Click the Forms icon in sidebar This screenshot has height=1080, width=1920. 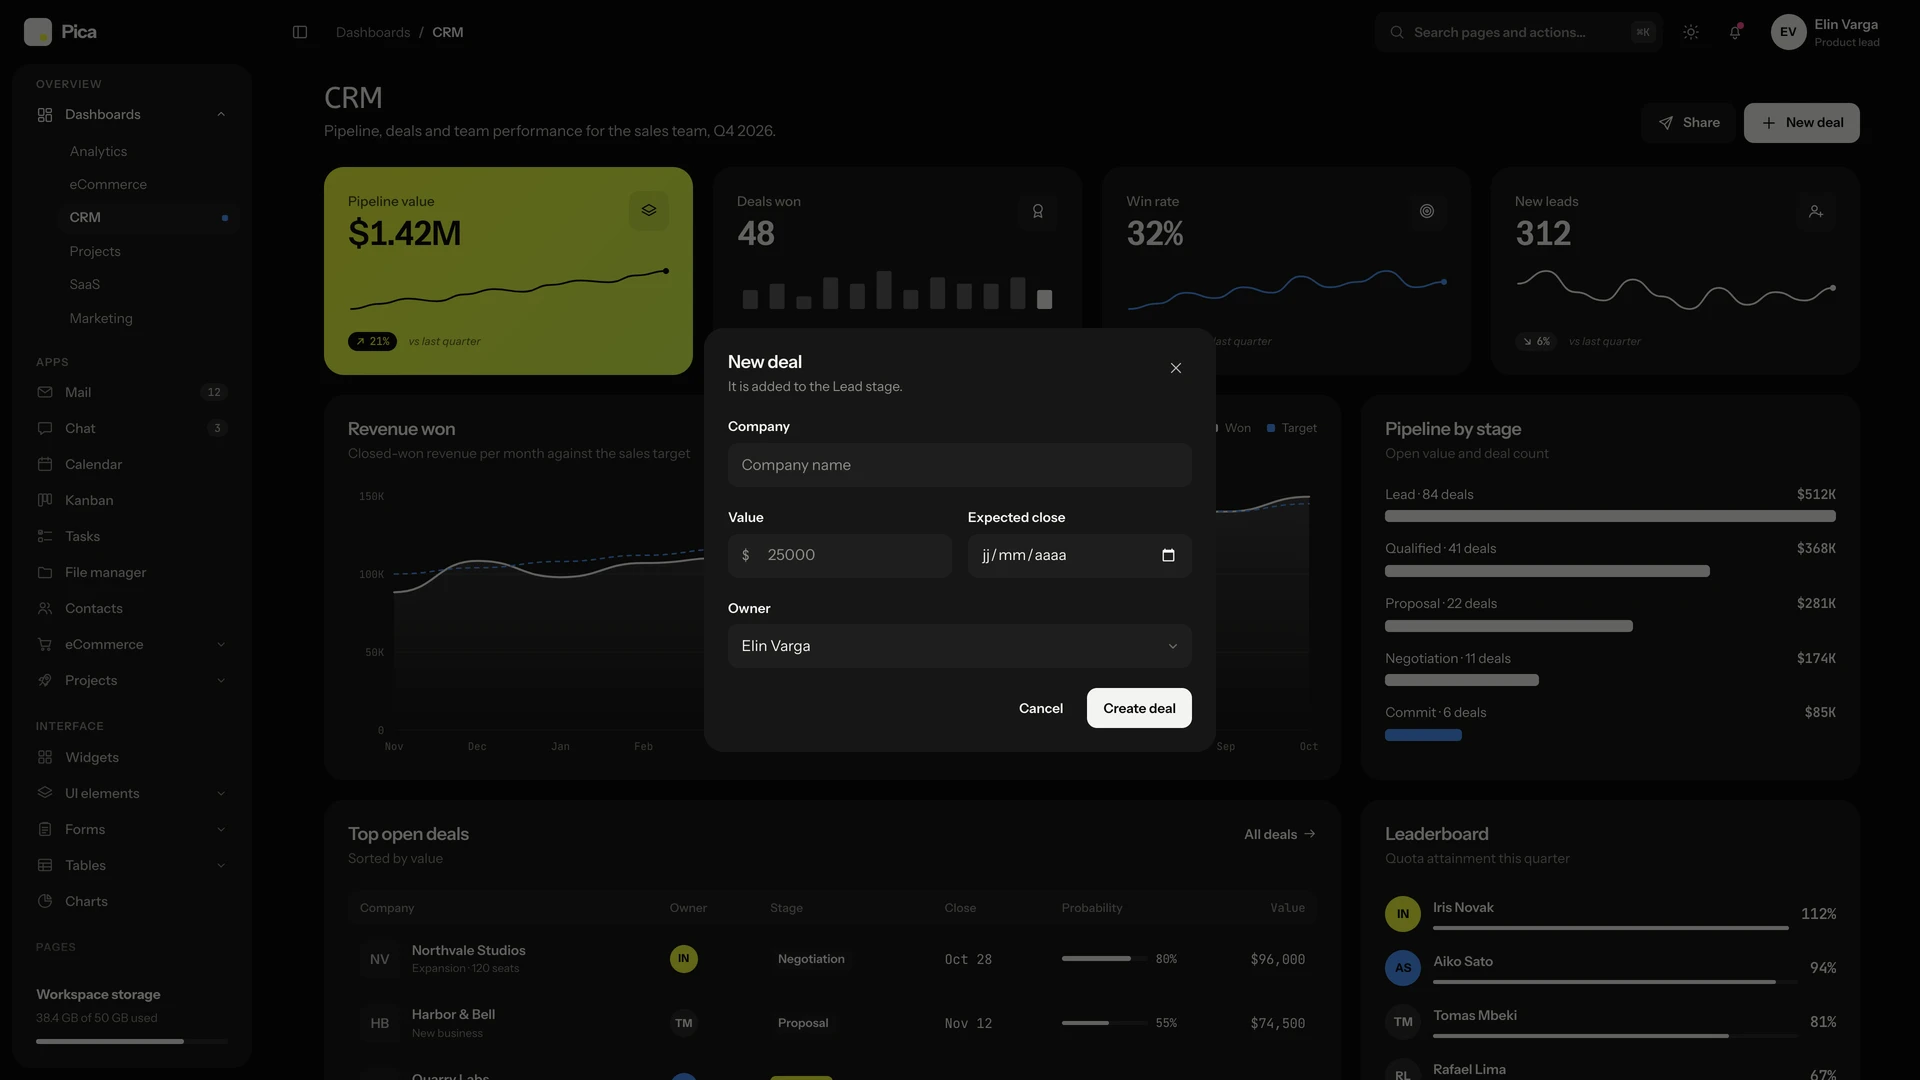(45, 829)
